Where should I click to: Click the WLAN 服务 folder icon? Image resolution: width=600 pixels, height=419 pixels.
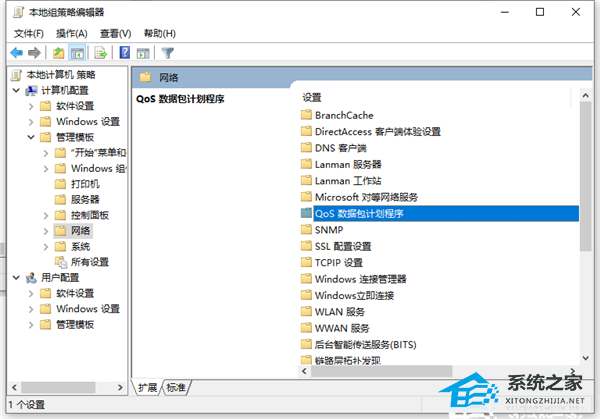306,311
